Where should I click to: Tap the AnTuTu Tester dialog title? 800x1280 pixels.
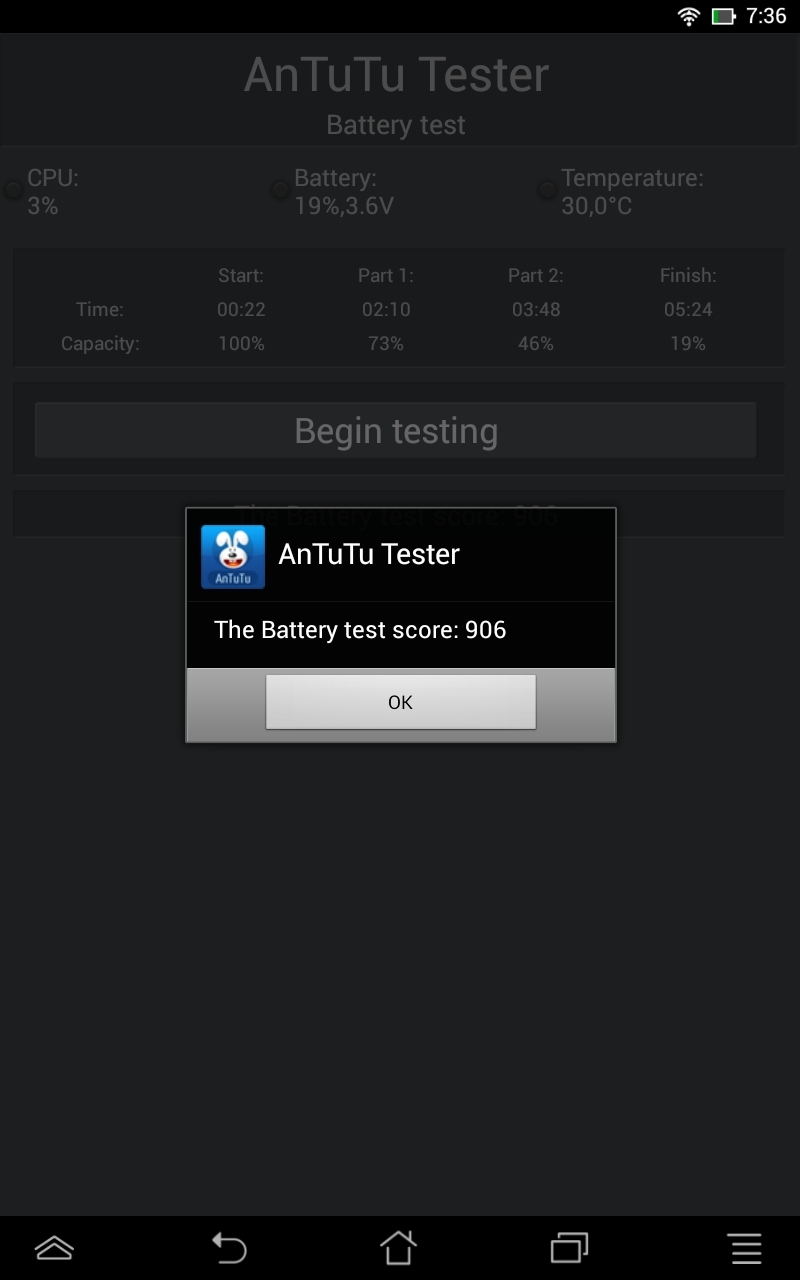tap(369, 554)
